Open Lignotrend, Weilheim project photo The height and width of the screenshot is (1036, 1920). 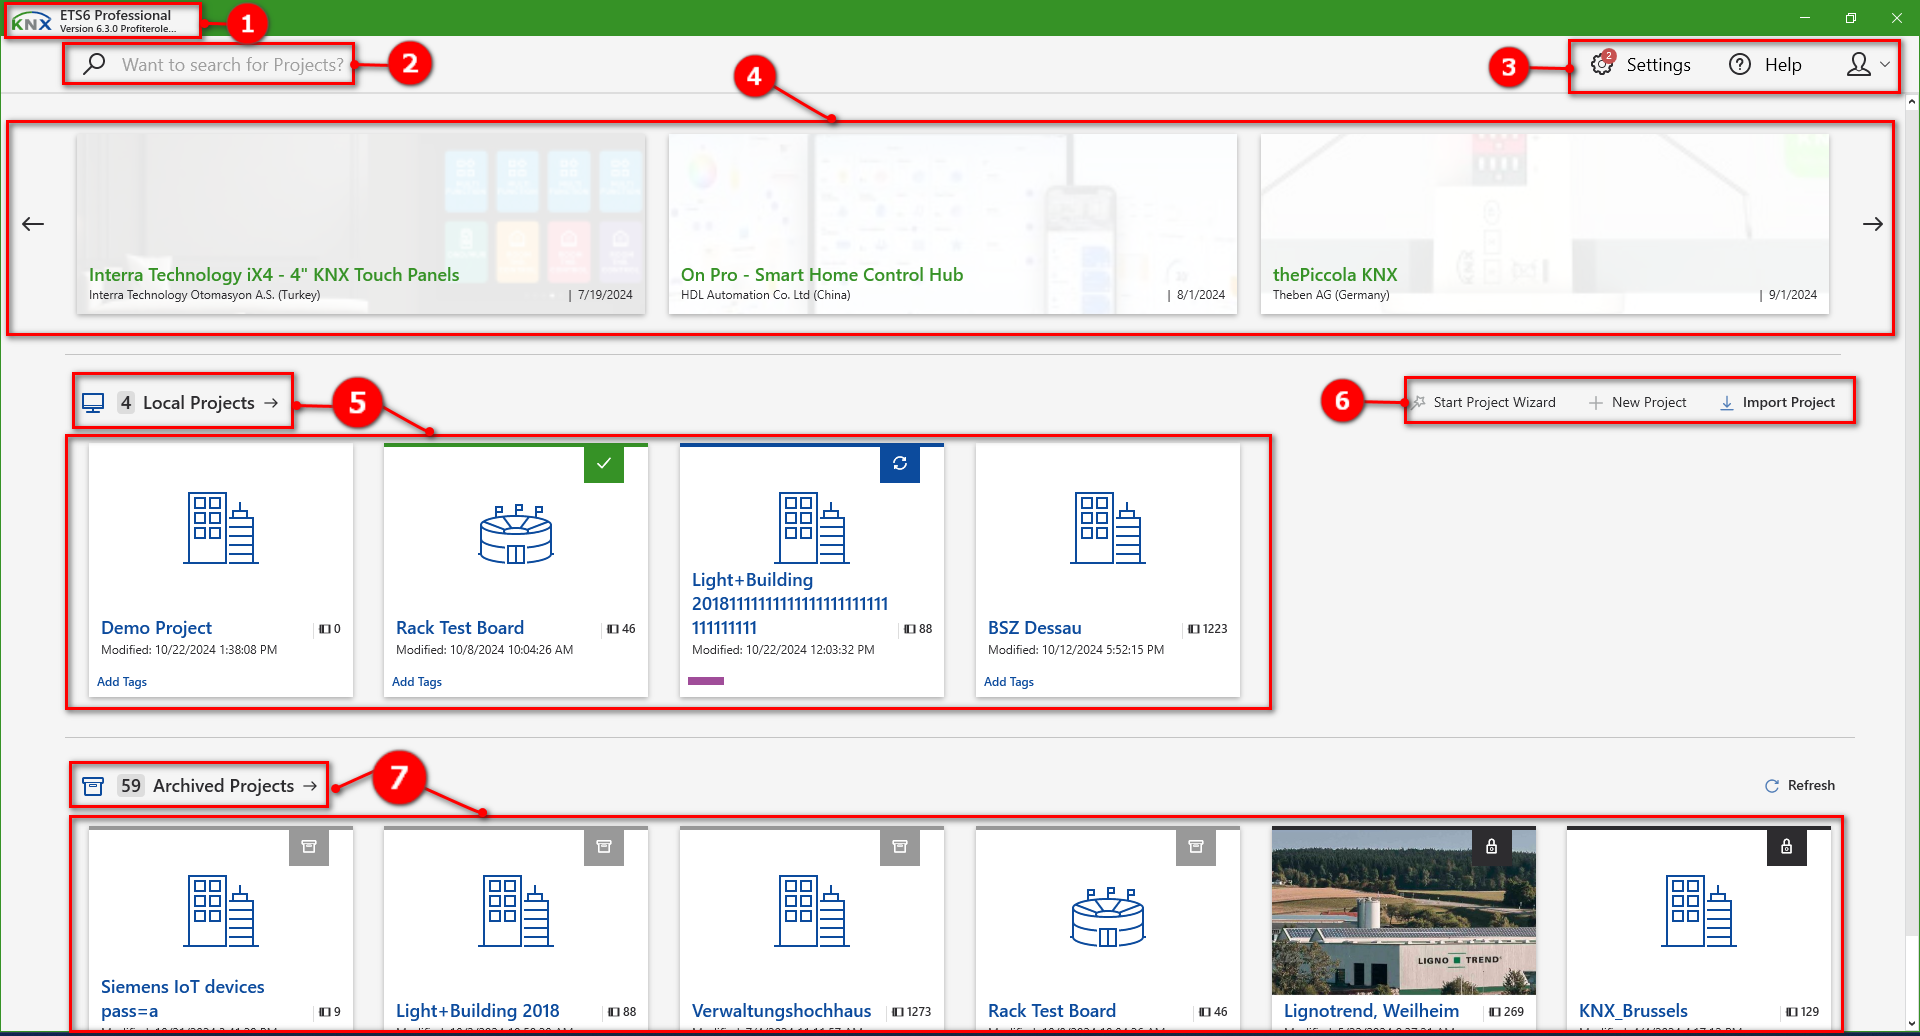pos(1404,911)
